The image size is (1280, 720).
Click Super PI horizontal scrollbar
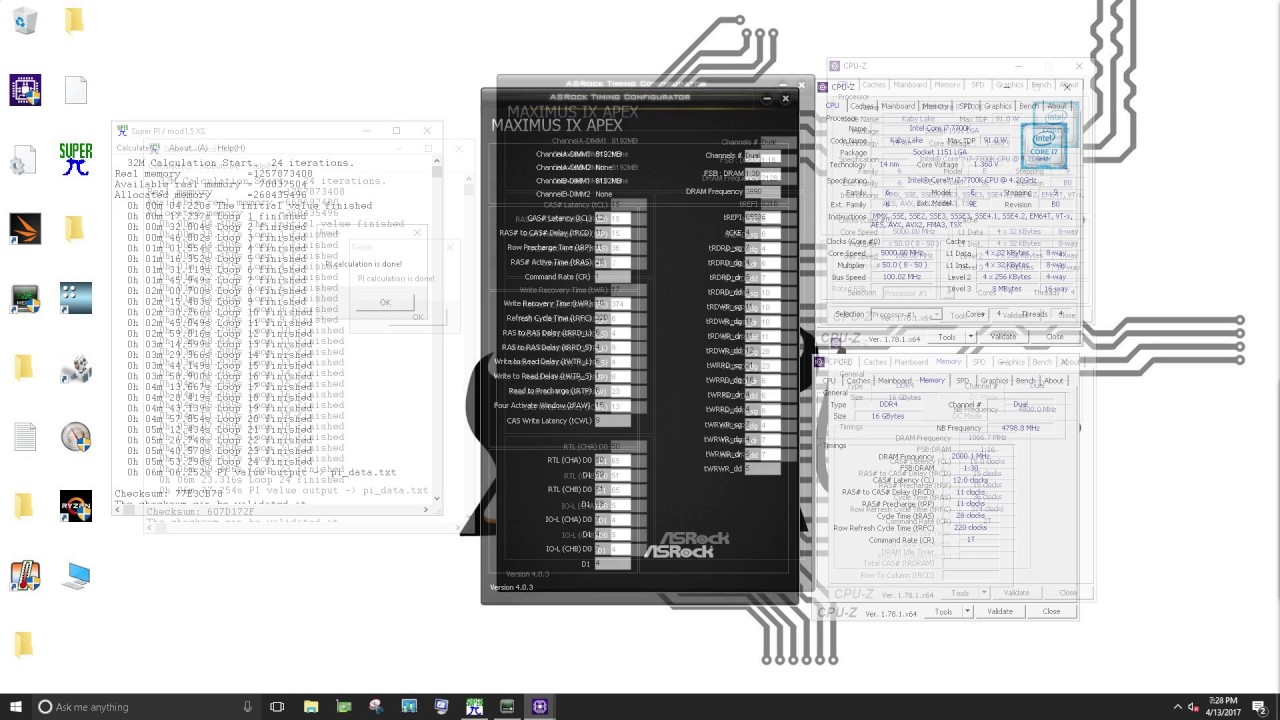[272, 510]
